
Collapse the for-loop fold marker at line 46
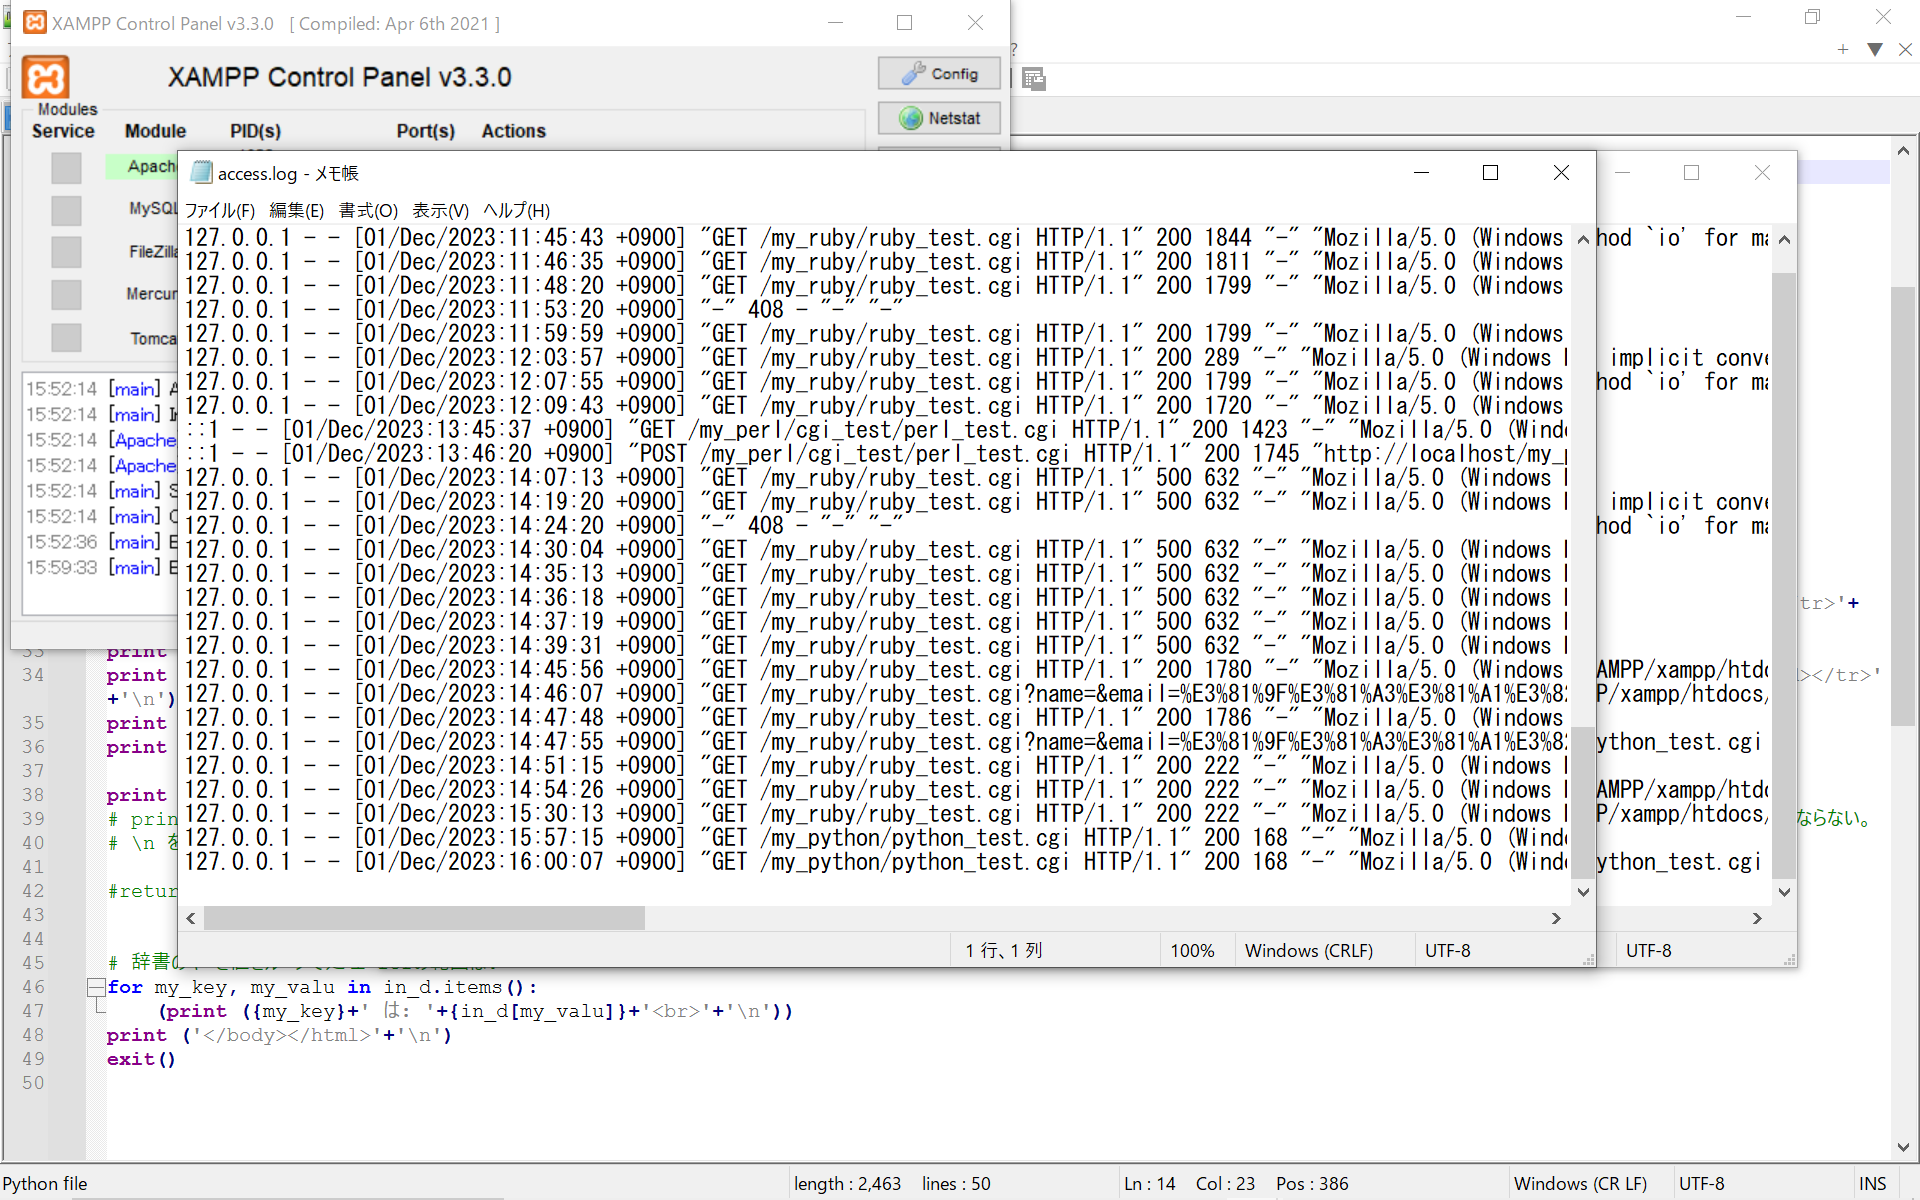pyautogui.click(x=96, y=988)
